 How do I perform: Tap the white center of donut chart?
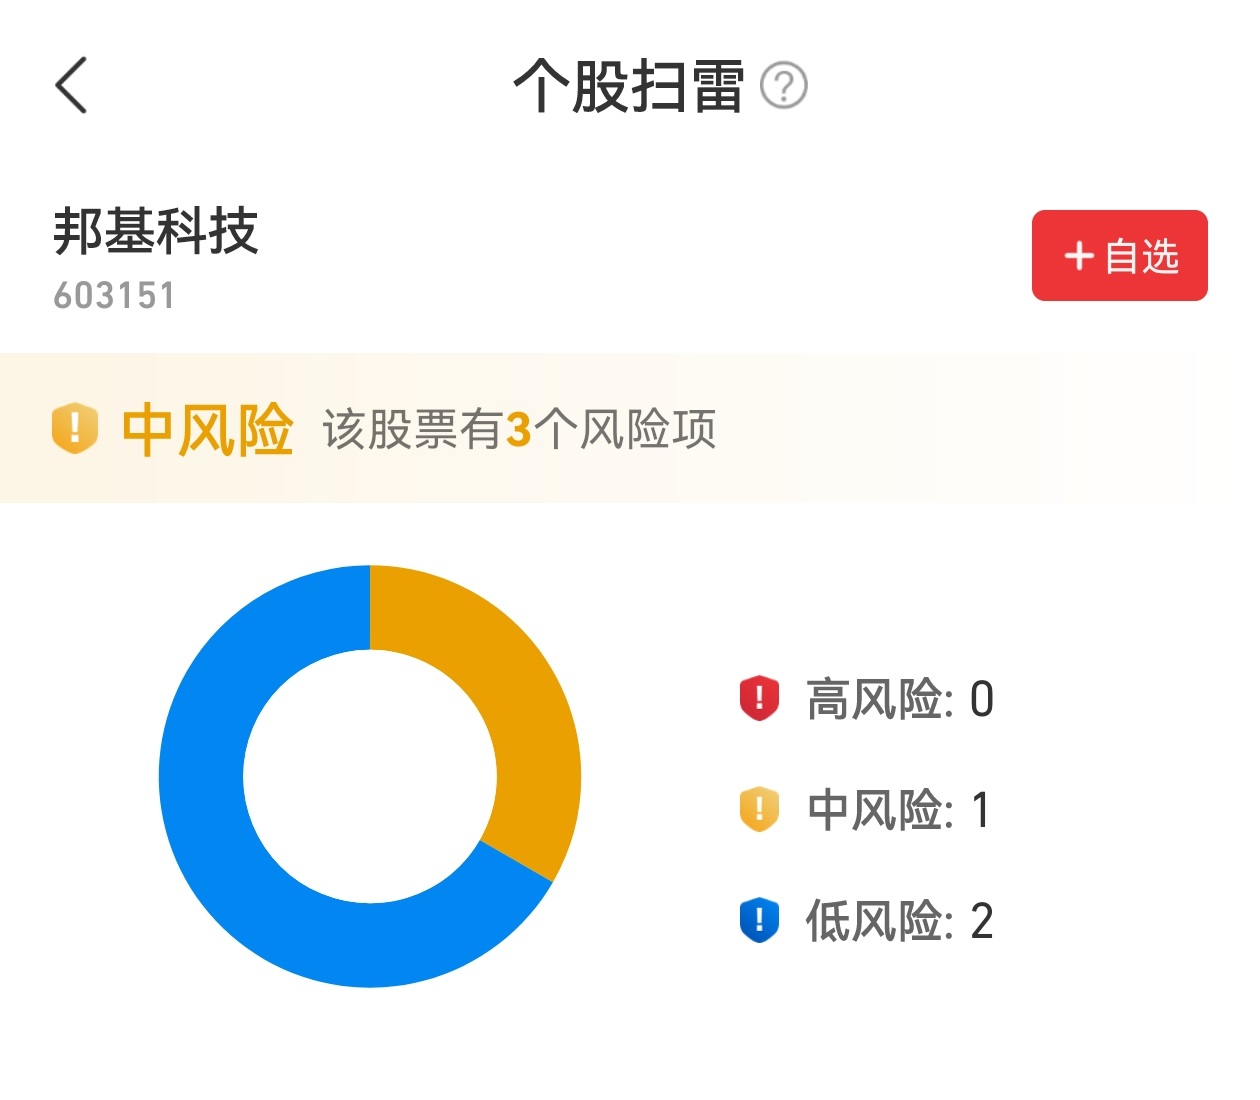370,777
